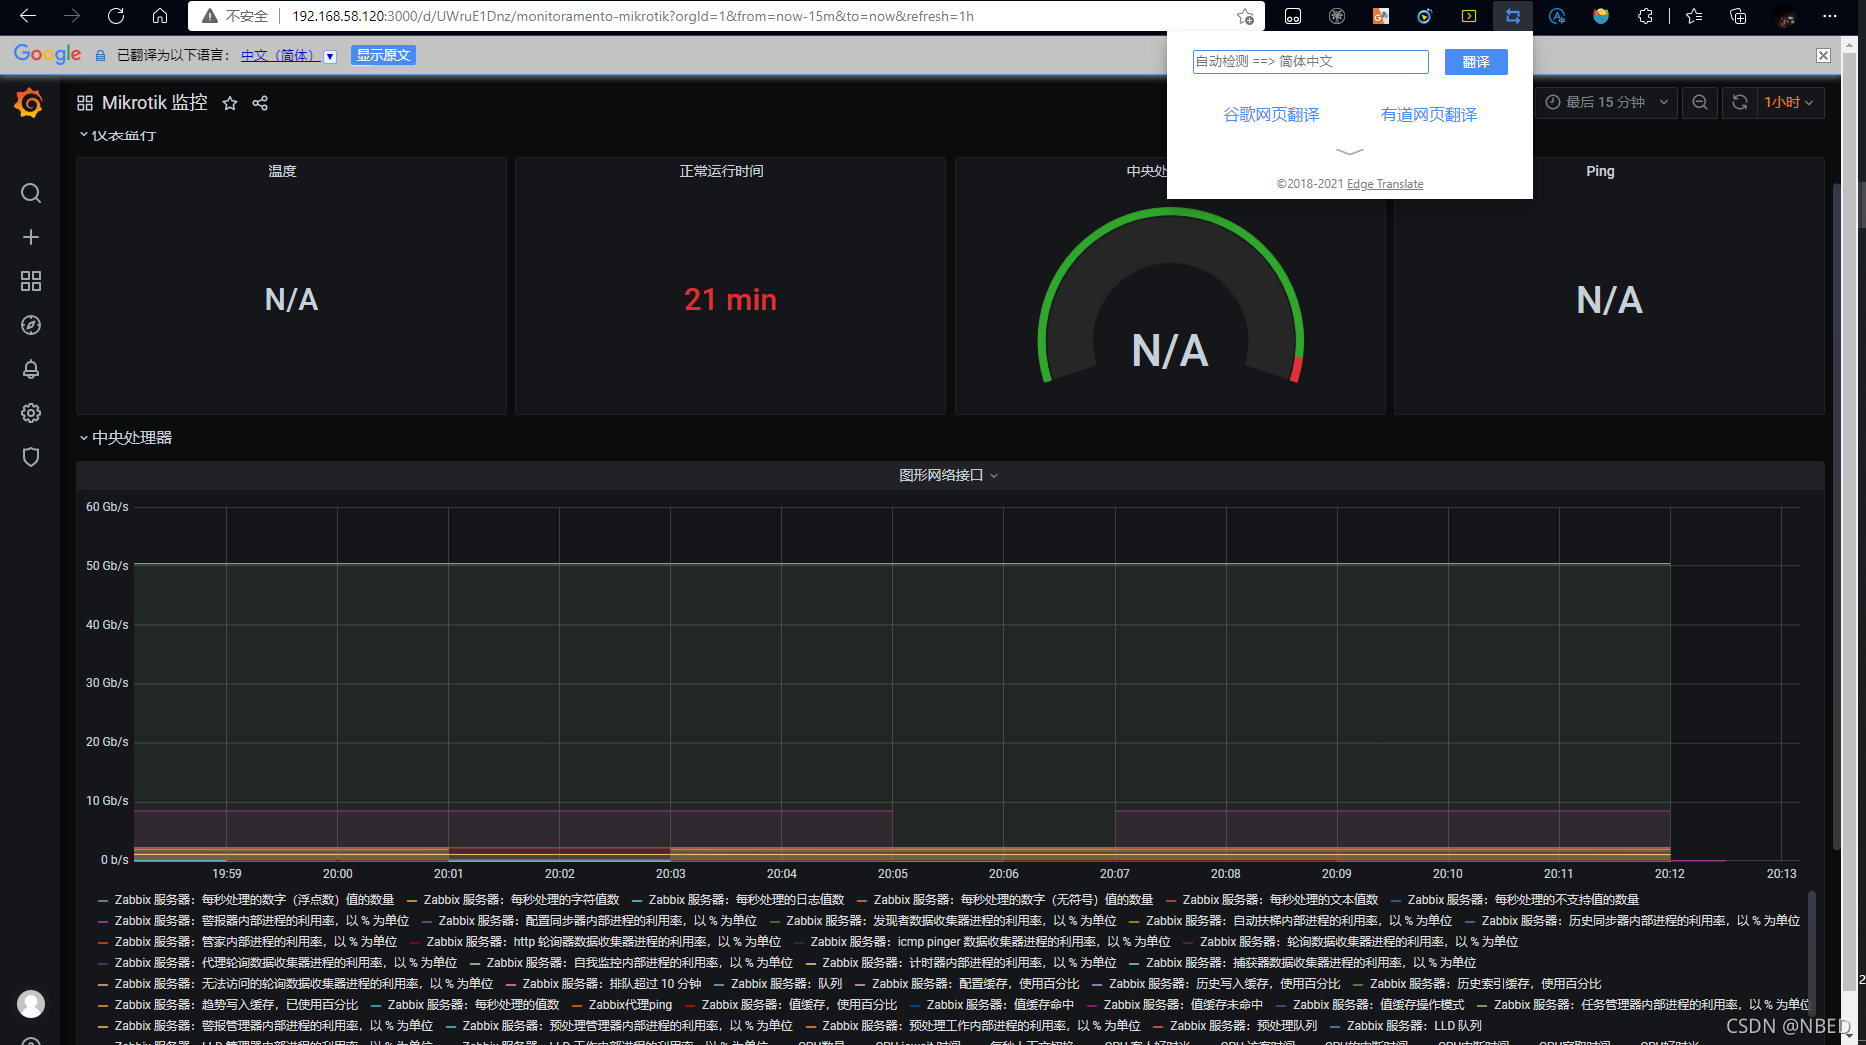The height and width of the screenshot is (1045, 1866).
Task: Open the Edge Translate footer link
Action: pos(1385,184)
